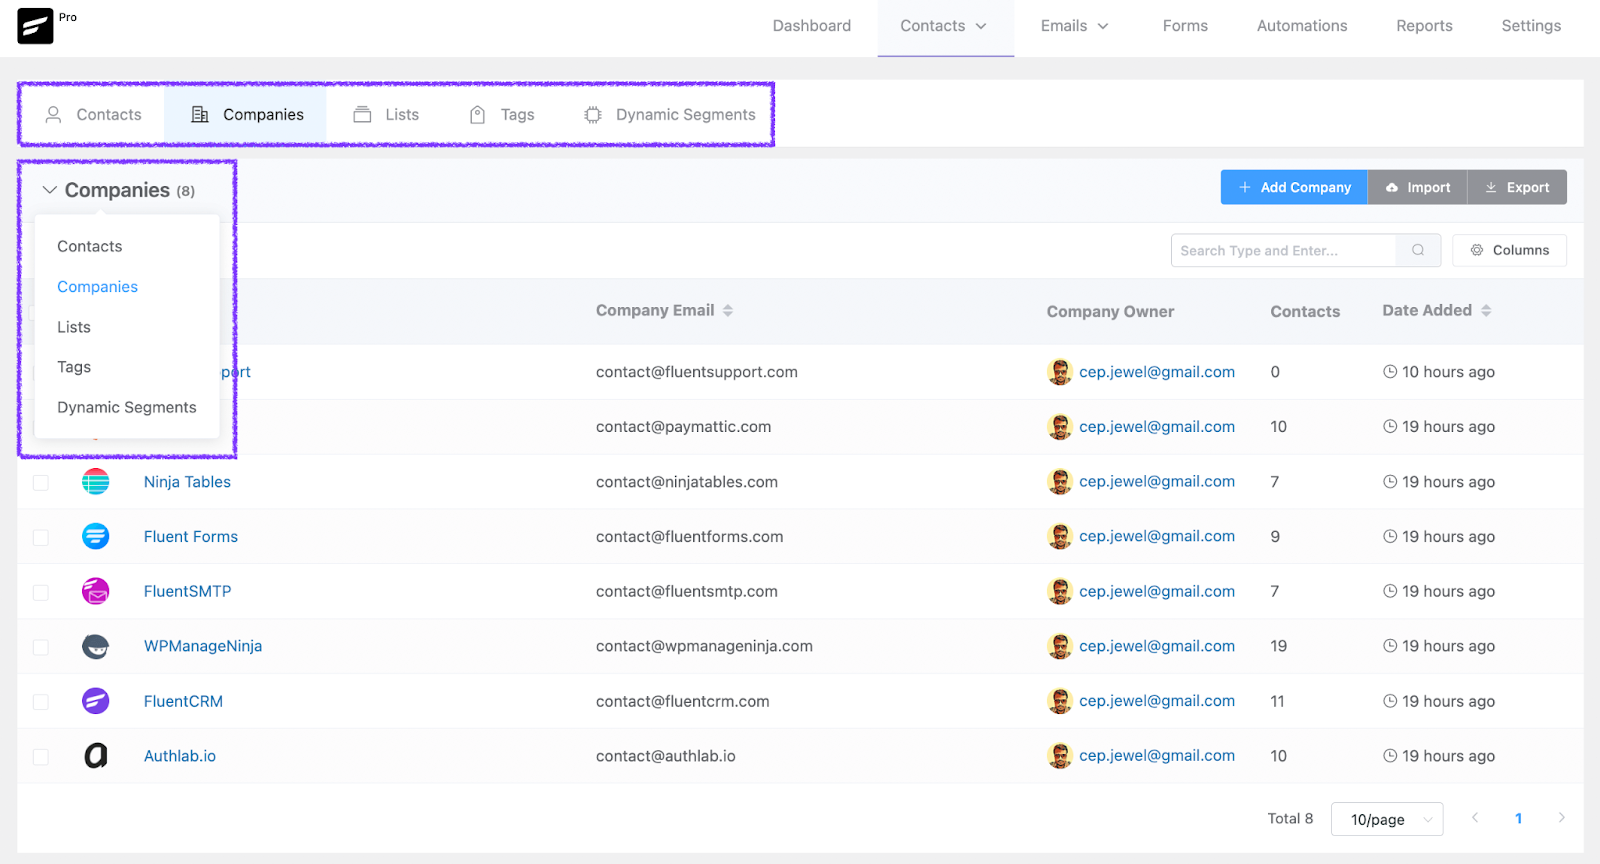Image resolution: width=1600 pixels, height=864 pixels.
Task: Choose Tags in the Companies dropdown menu
Action: 74,367
